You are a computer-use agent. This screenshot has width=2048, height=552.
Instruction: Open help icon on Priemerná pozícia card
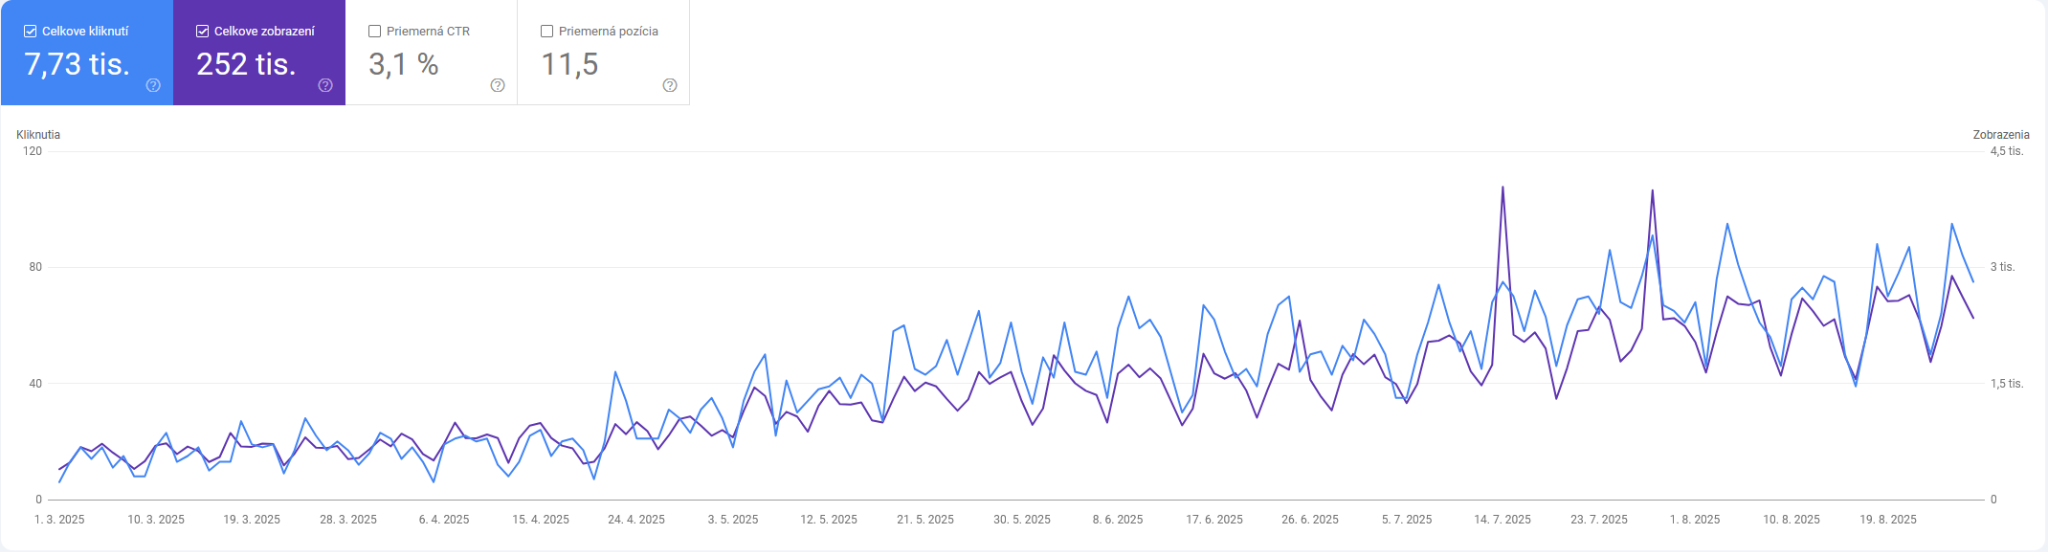[669, 85]
